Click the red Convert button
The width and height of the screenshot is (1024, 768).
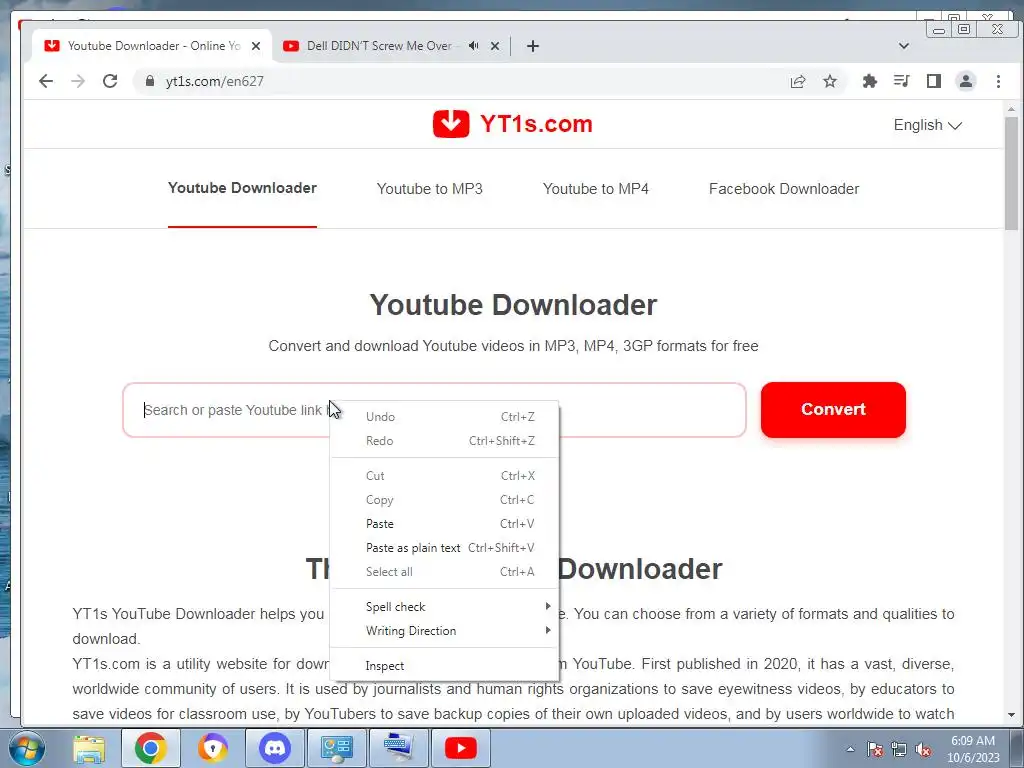point(833,409)
